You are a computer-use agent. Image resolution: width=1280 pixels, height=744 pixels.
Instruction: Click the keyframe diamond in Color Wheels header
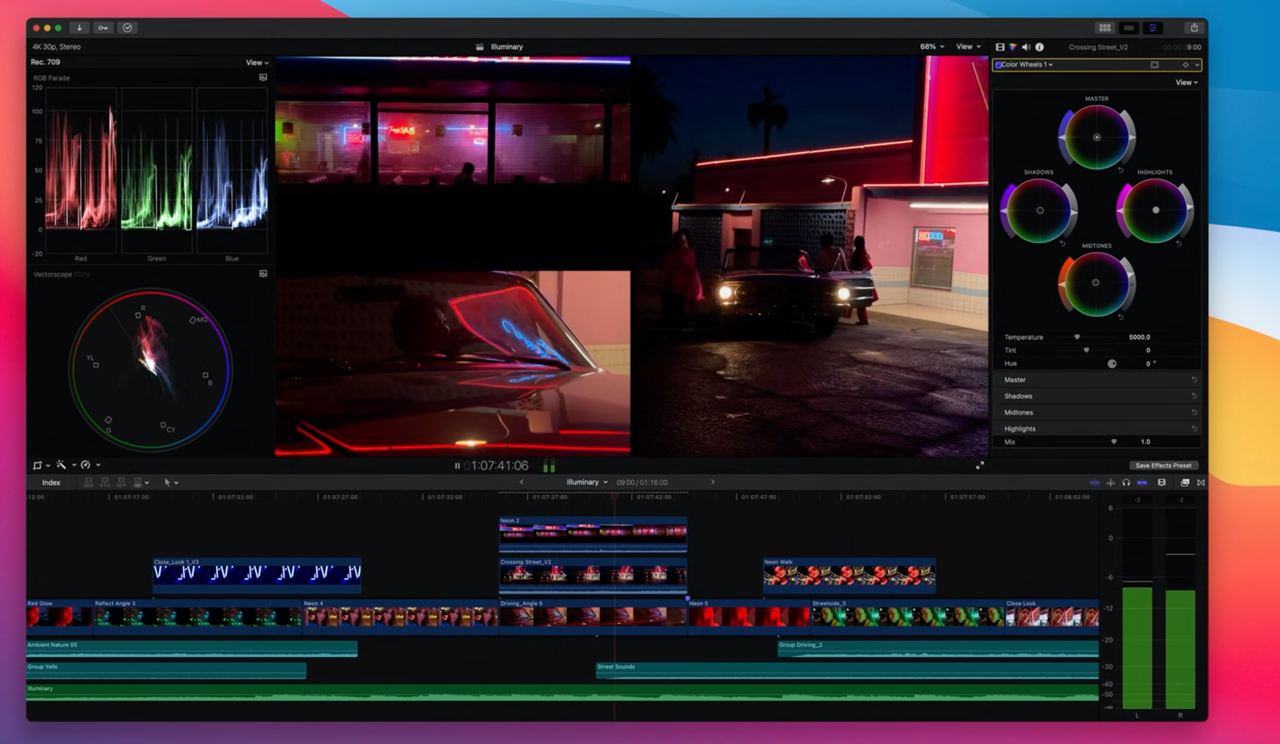click(1185, 65)
